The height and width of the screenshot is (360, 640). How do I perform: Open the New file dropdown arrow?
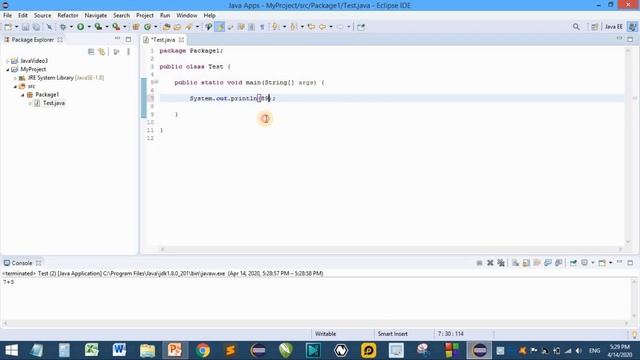point(16,27)
